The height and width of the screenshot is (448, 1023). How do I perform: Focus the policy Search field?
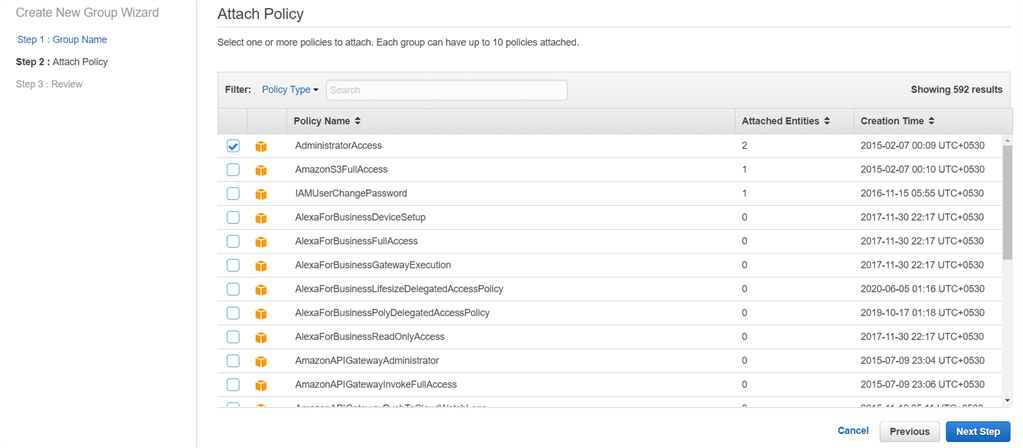pyautogui.click(x=446, y=90)
